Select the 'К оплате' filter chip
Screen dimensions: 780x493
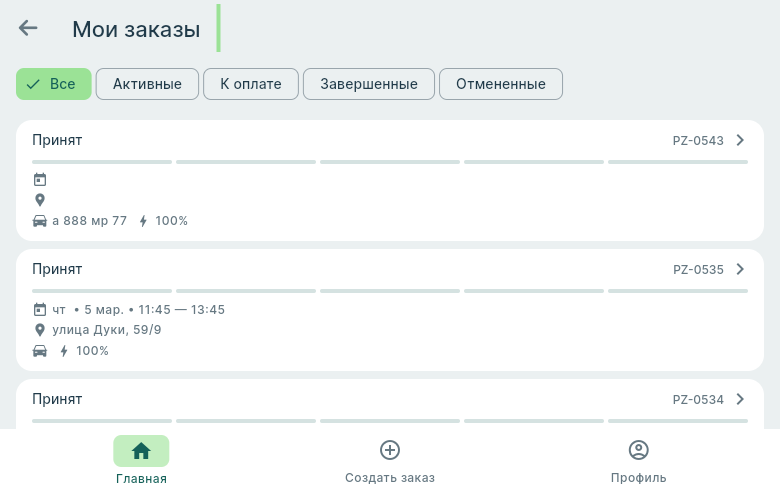tap(250, 84)
